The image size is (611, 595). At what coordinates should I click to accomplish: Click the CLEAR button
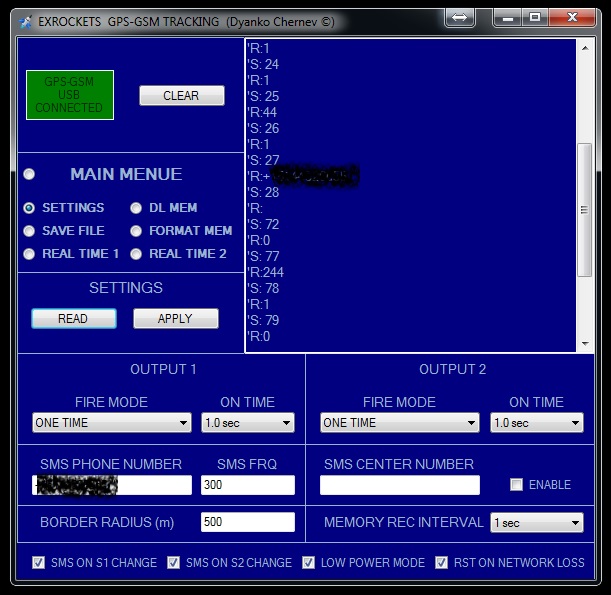(x=182, y=95)
